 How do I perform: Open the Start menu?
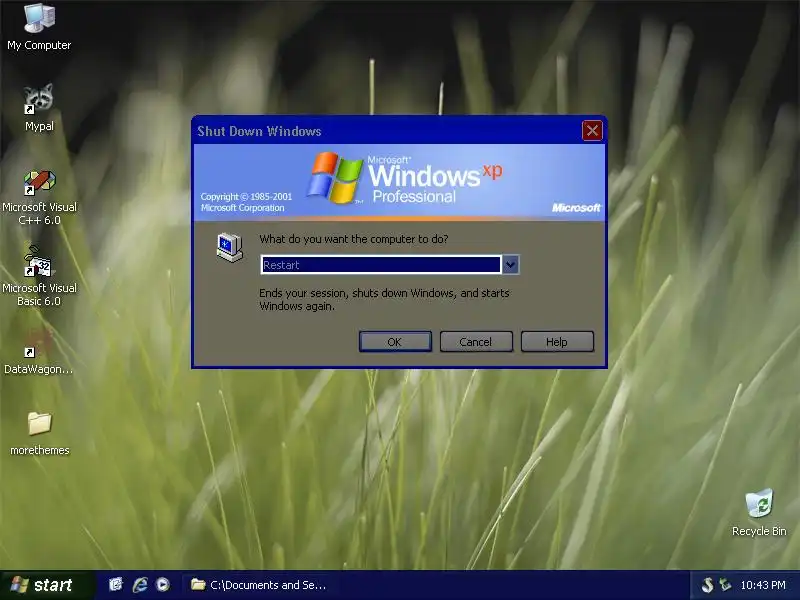46,585
